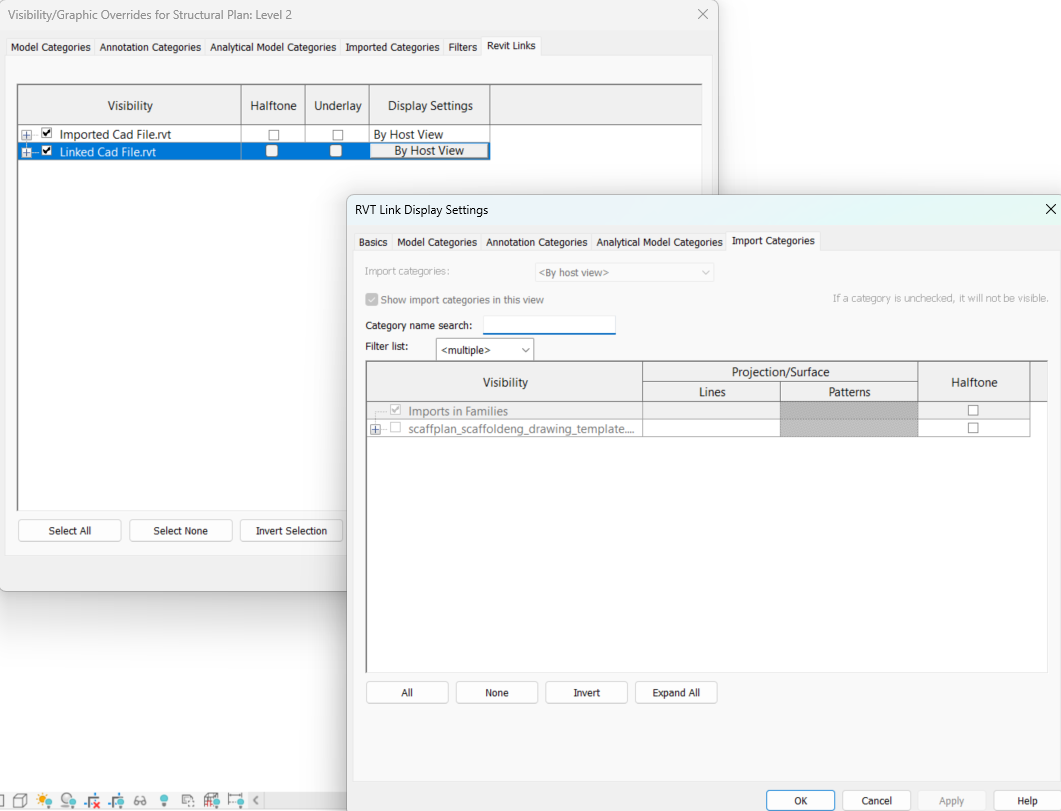The height and width of the screenshot is (811, 1061).
Task: Expand scaffplan_scaffoldeng_drawing_template category
Action: (x=375, y=428)
